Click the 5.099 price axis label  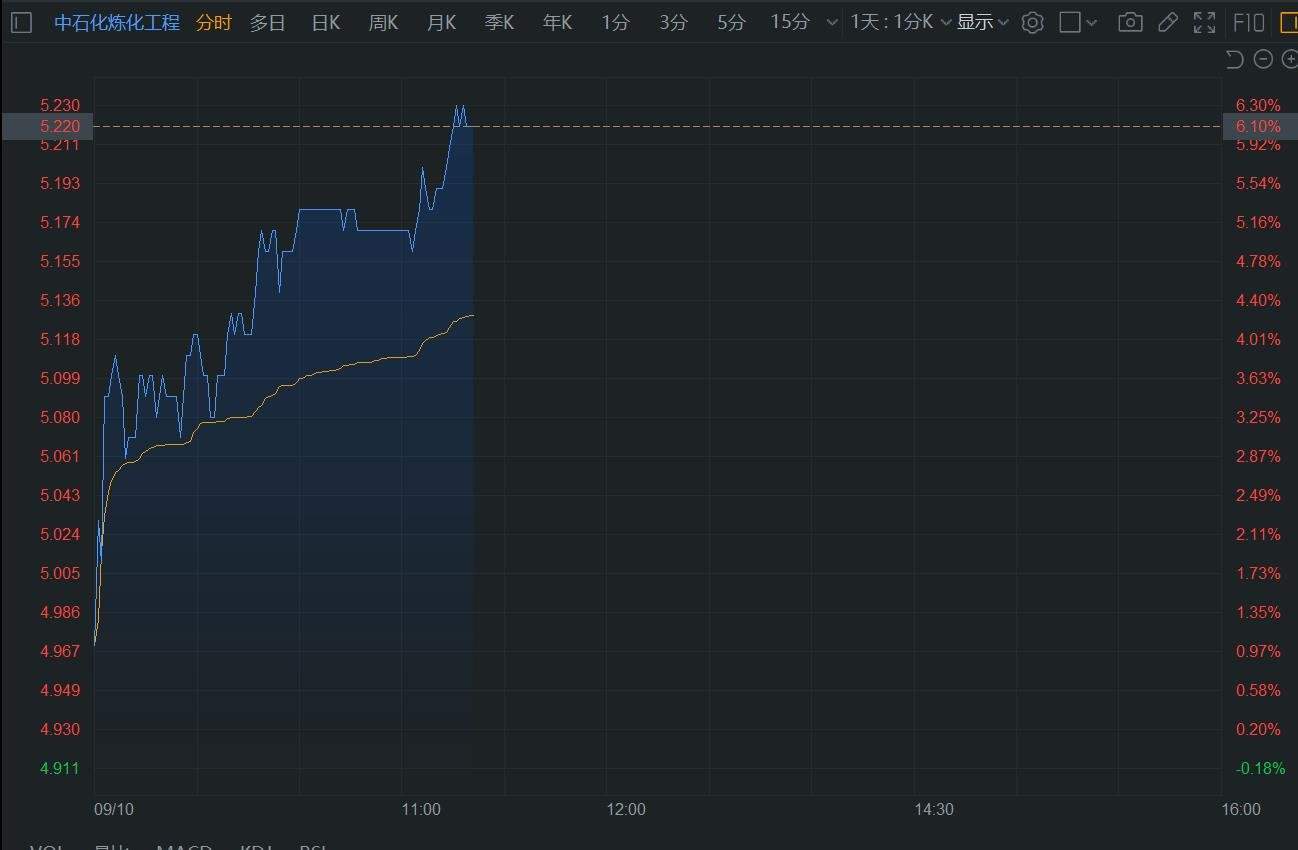[60, 378]
